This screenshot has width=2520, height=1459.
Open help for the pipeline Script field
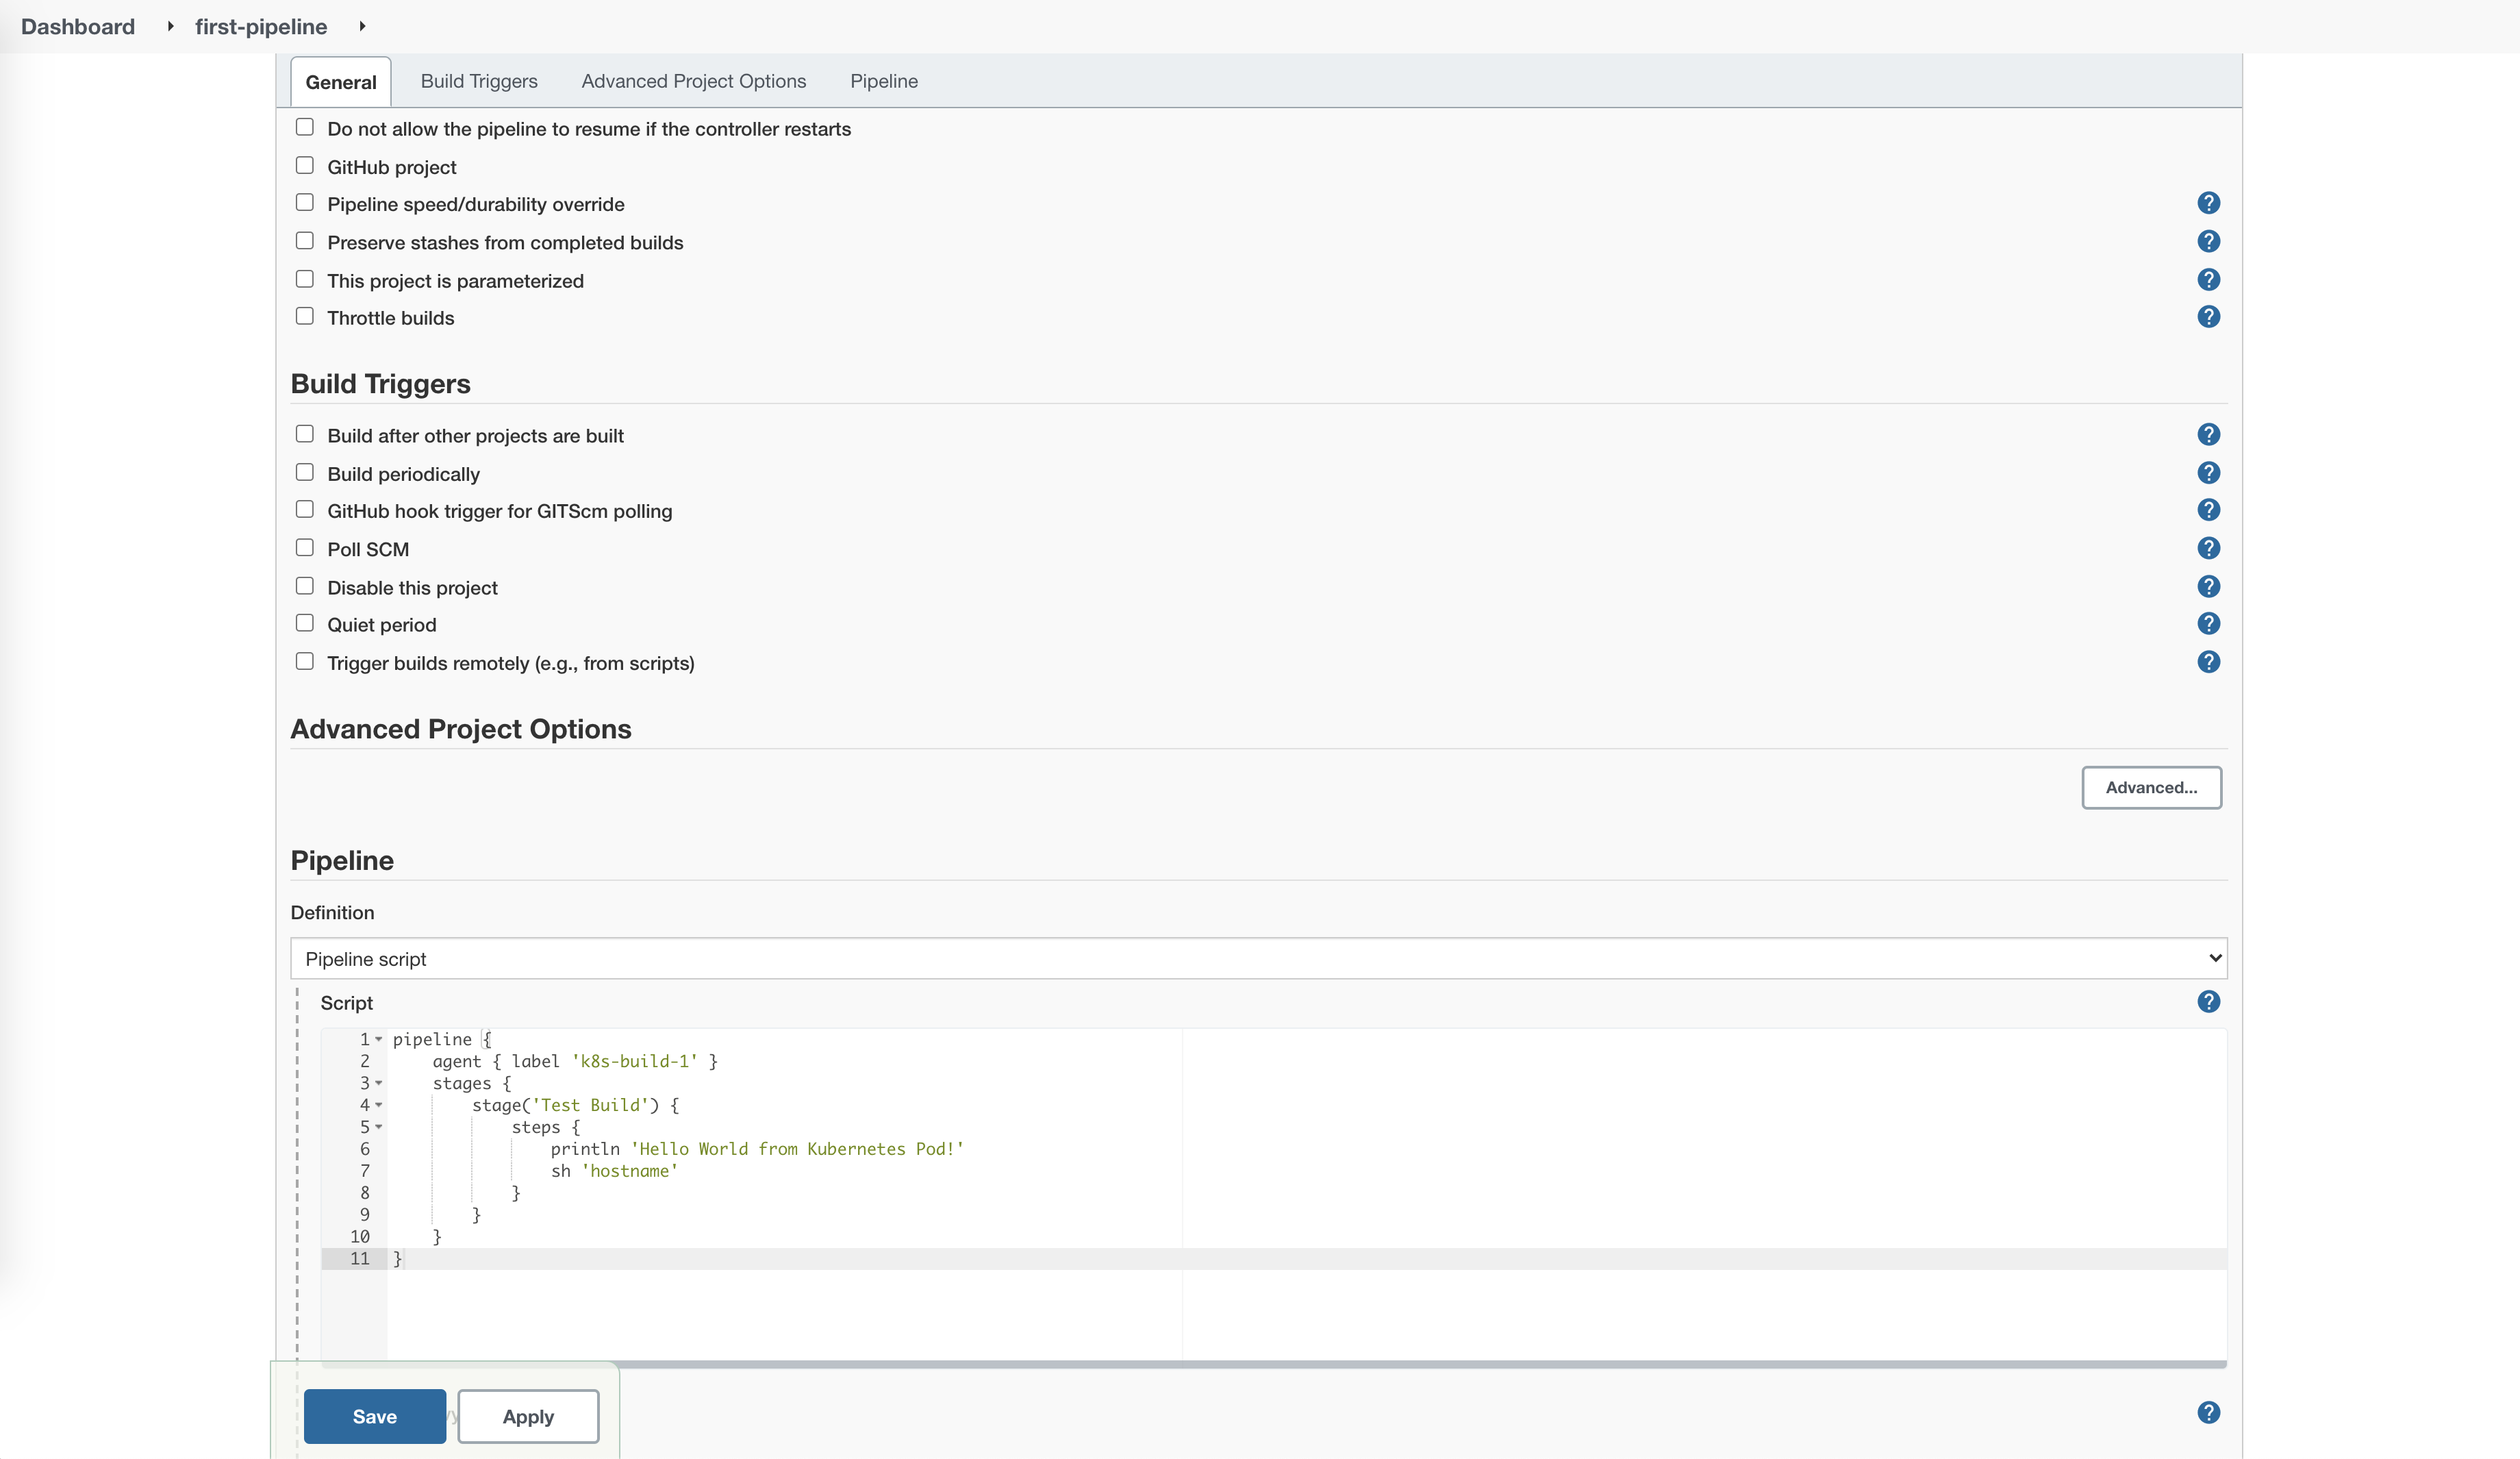[x=2209, y=1002]
